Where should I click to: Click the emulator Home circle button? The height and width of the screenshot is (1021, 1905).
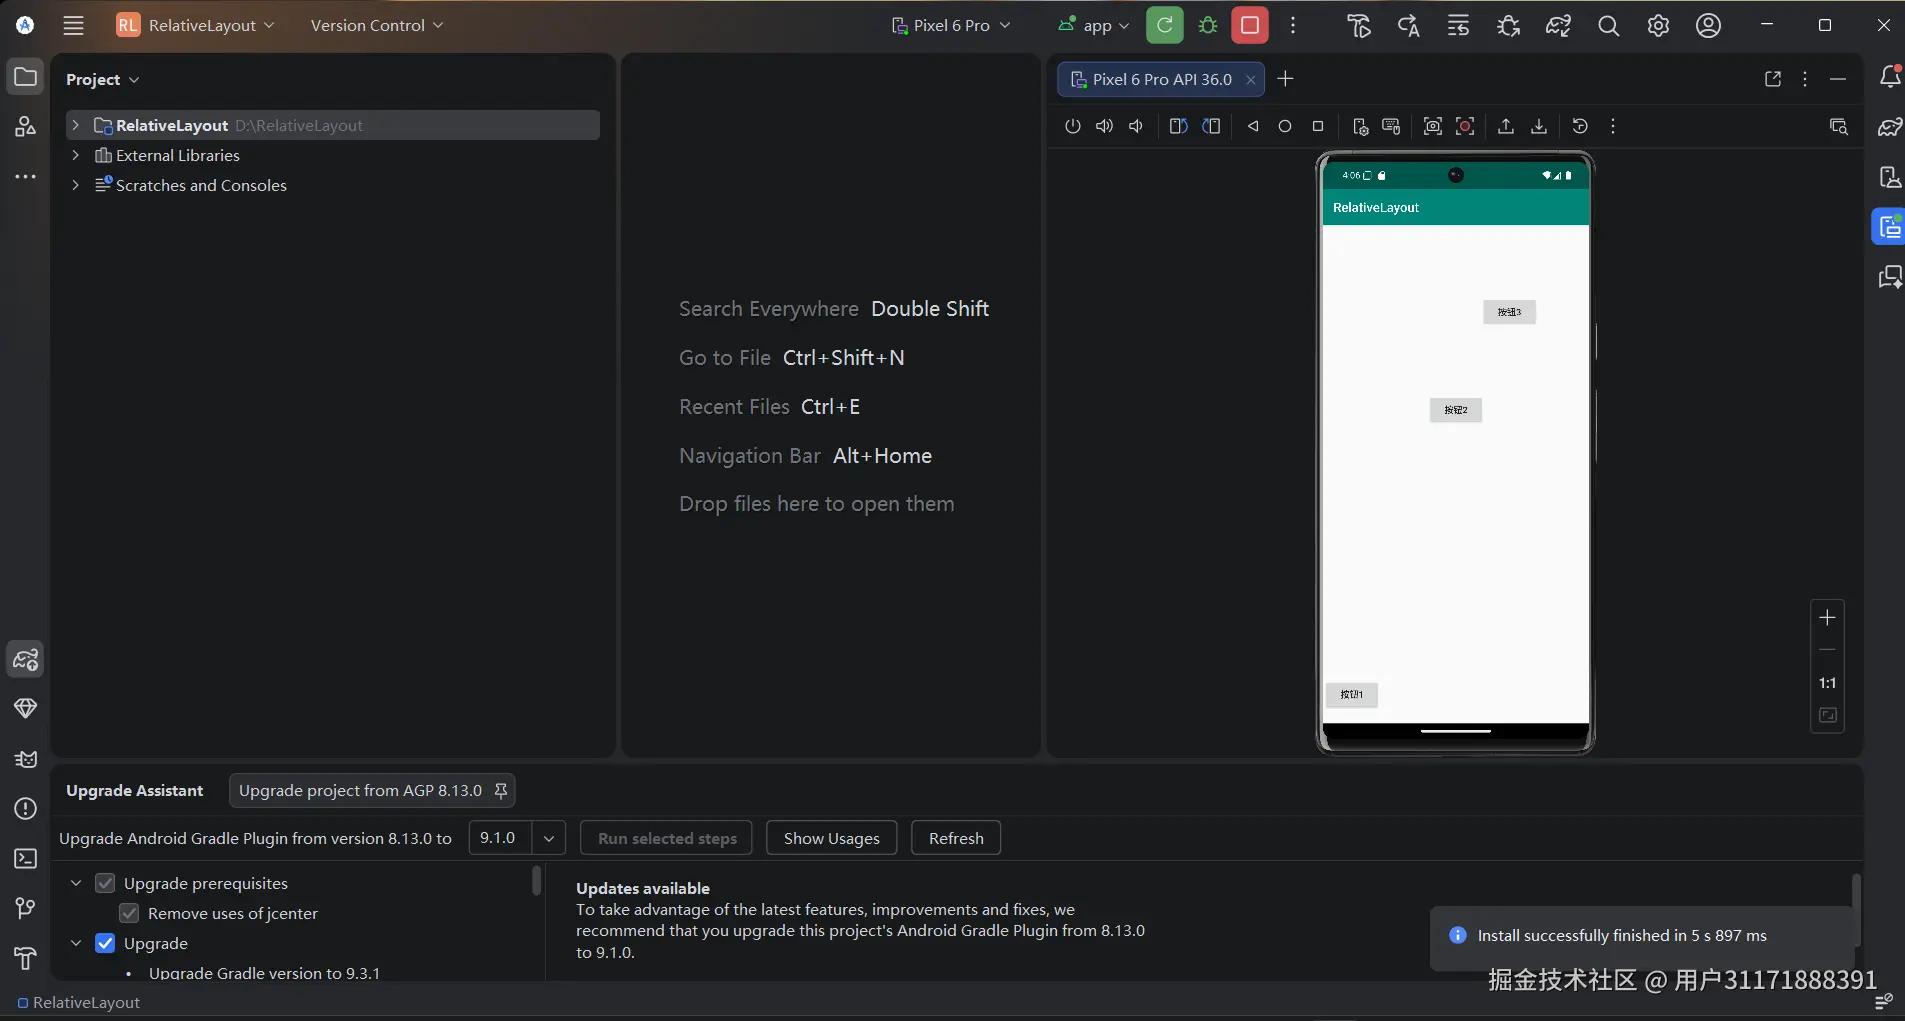pyautogui.click(x=1285, y=126)
